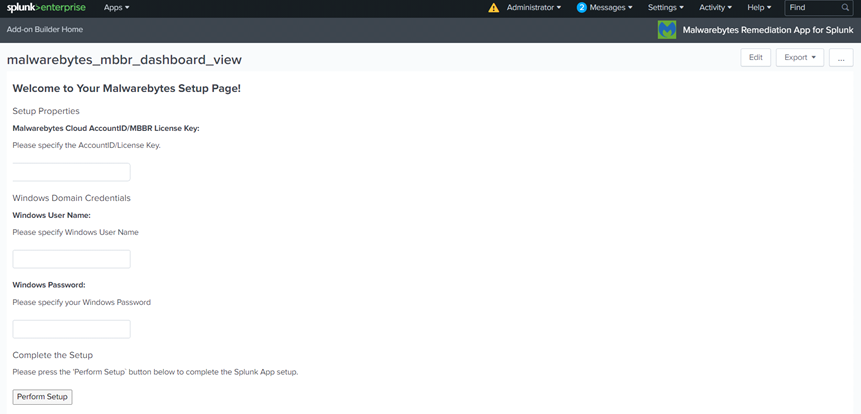This screenshot has height=414, width=861.
Task: Click Malwarebytes Remediation App for Splunk title
Action: 768,30
